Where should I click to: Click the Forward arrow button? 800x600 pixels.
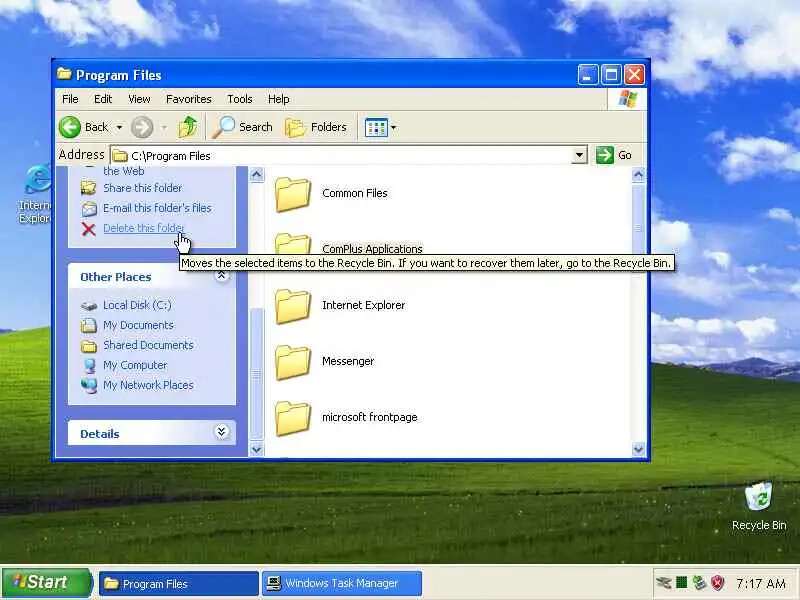(x=142, y=127)
